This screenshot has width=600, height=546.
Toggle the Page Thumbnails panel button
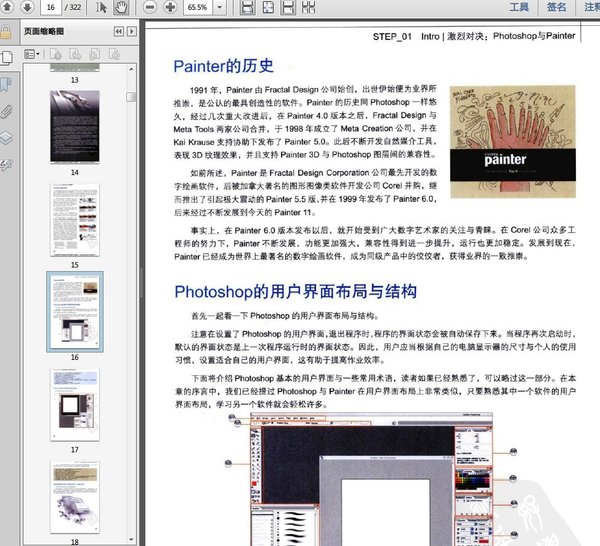click(7, 56)
